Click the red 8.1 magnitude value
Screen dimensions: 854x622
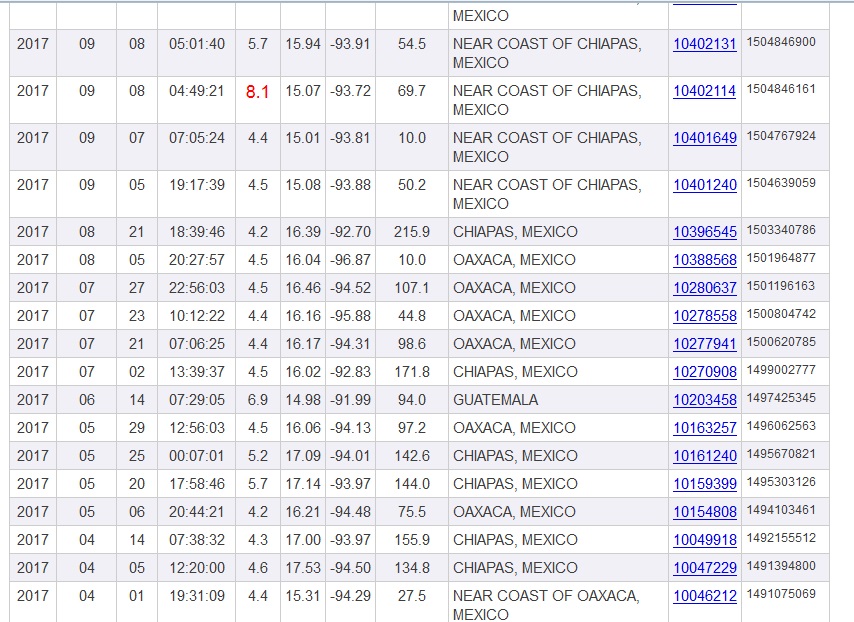pyautogui.click(x=257, y=92)
